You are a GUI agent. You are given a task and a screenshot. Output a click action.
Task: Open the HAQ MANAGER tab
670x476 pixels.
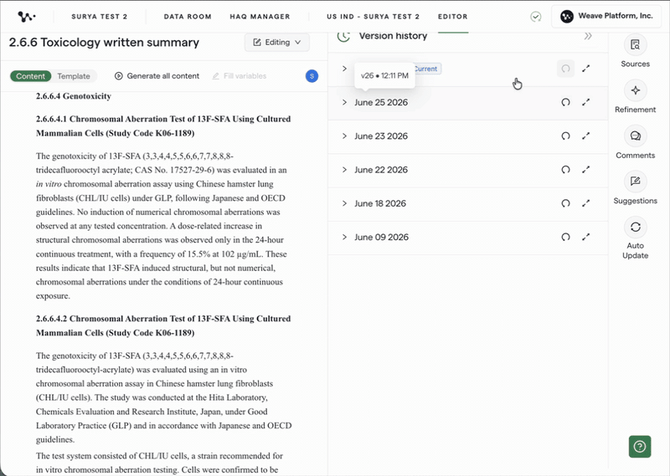coord(260,17)
